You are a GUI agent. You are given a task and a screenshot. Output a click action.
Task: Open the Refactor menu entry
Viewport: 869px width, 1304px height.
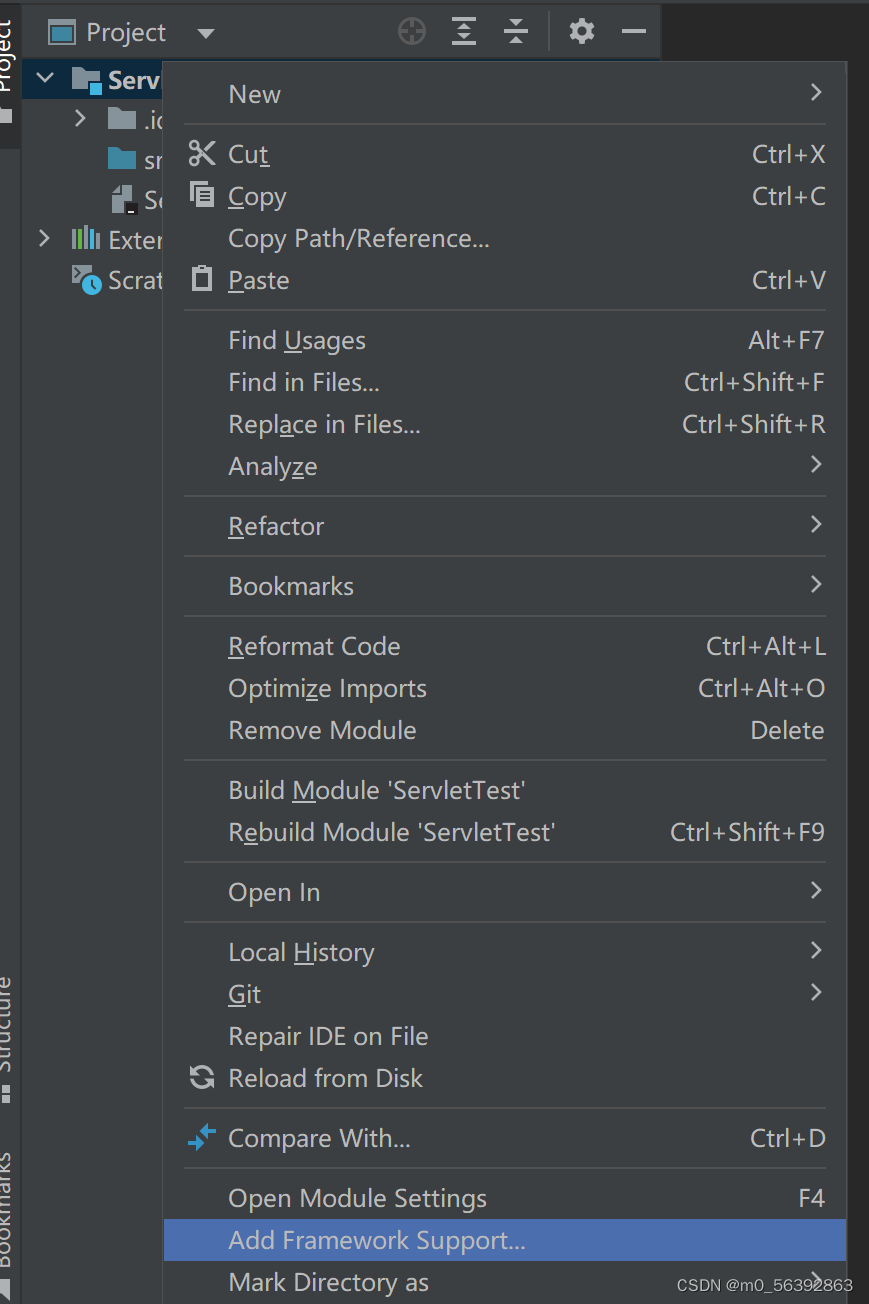tap(505, 526)
